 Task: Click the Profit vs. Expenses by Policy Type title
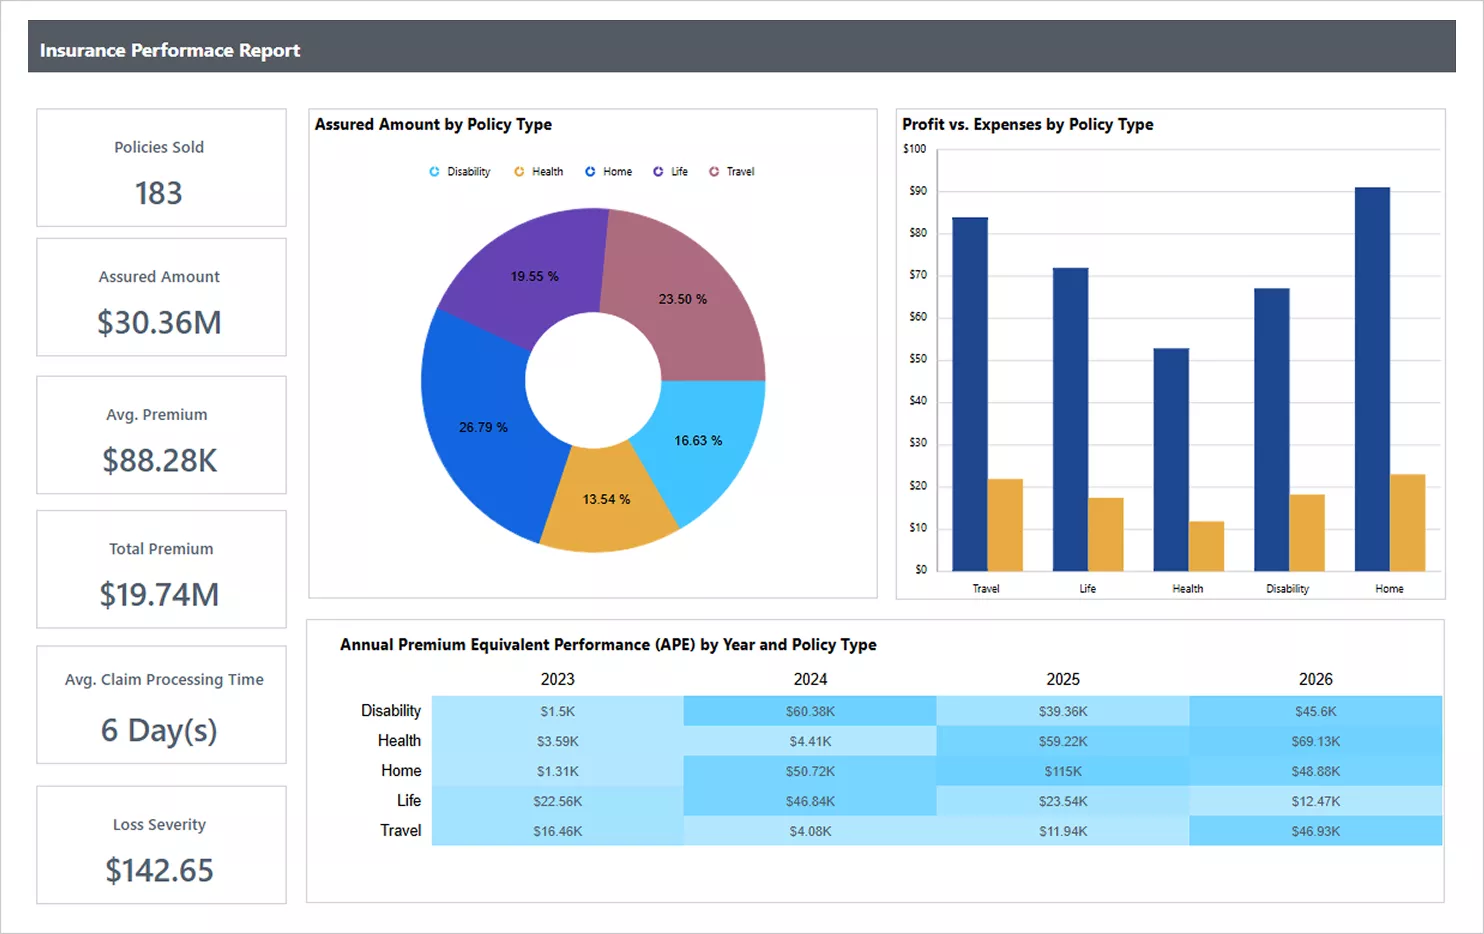1028,124
